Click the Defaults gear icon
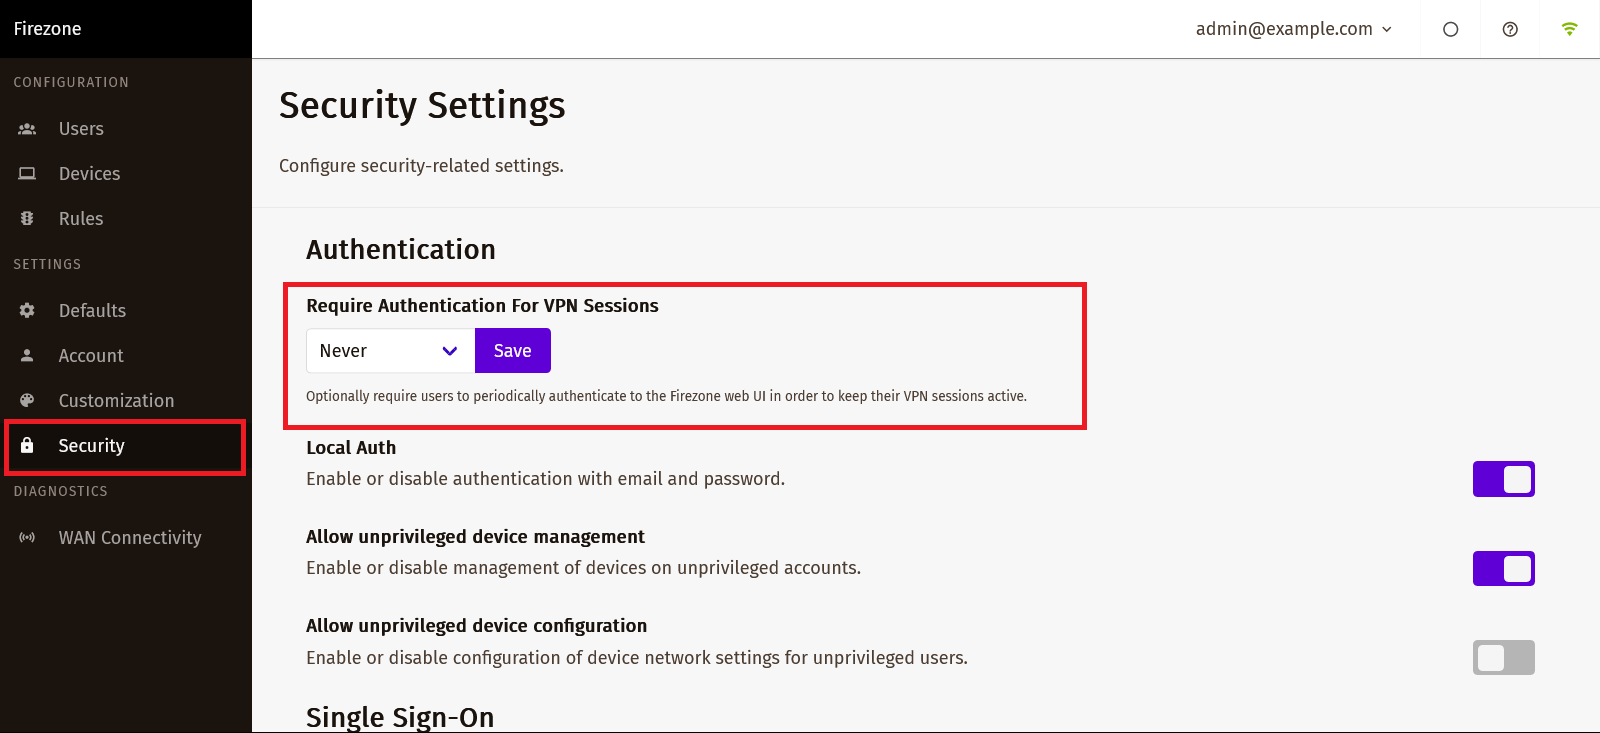This screenshot has height=733, width=1600. [27, 311]
